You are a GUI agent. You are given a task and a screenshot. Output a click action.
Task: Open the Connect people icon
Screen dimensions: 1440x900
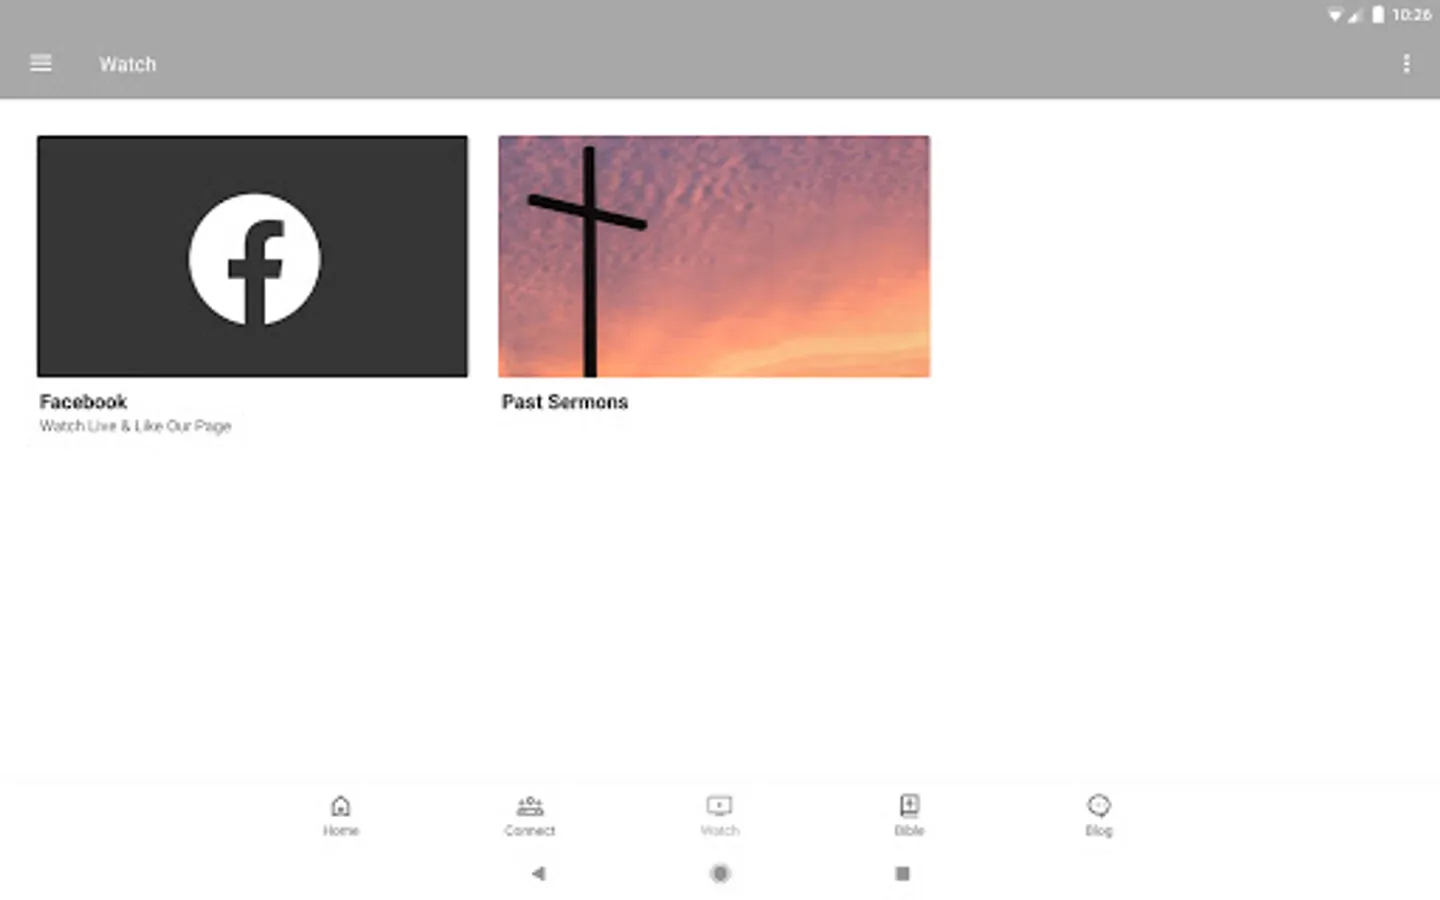530,805
